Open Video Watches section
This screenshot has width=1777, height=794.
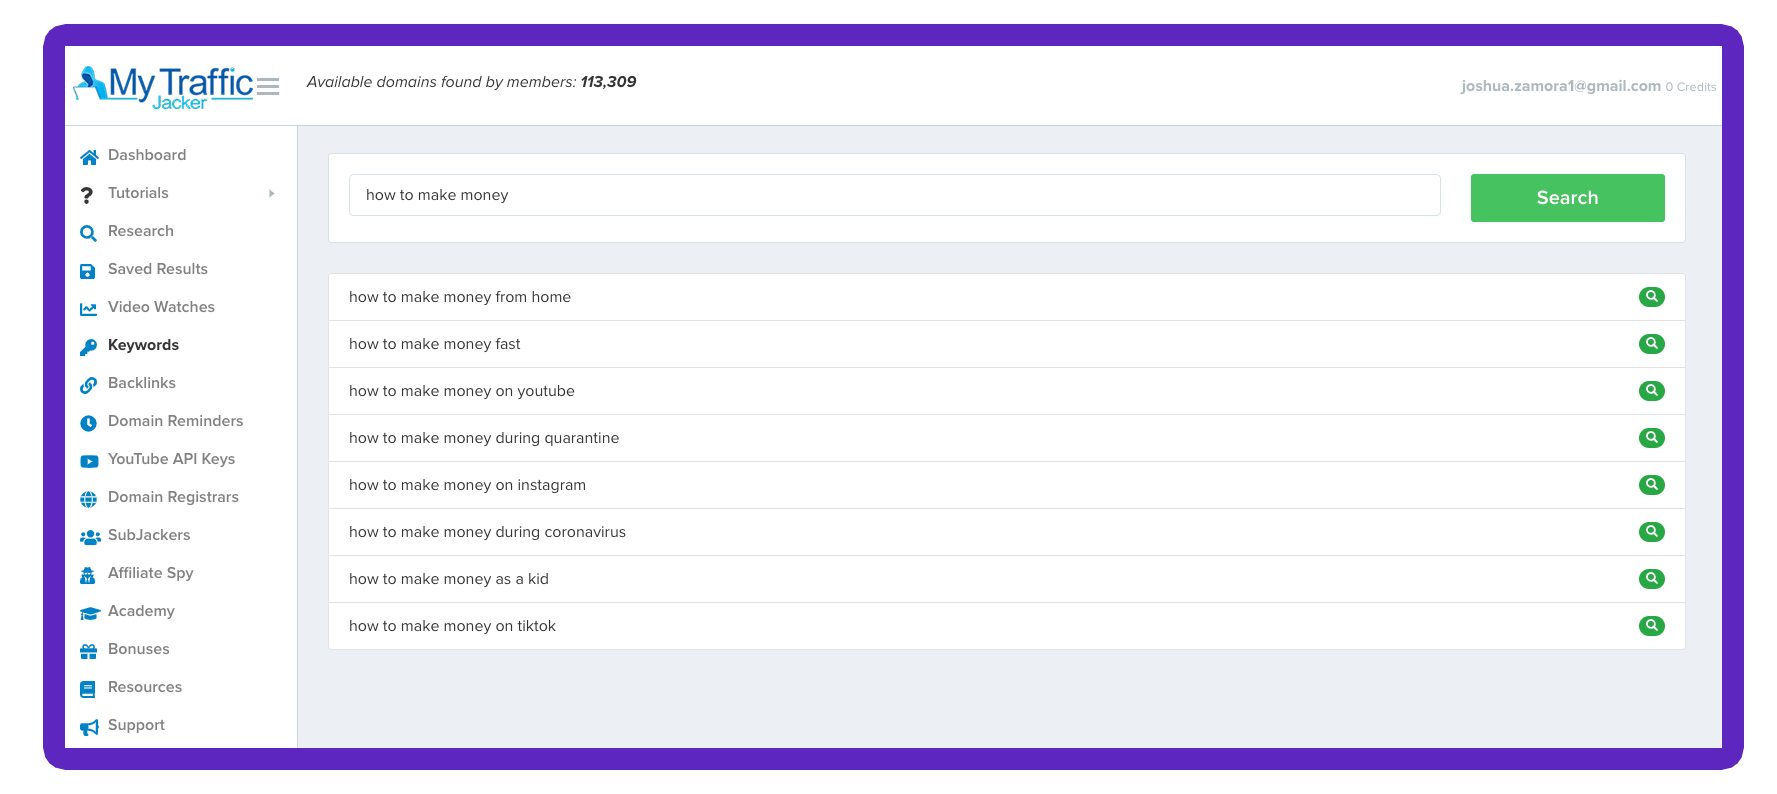161,307
